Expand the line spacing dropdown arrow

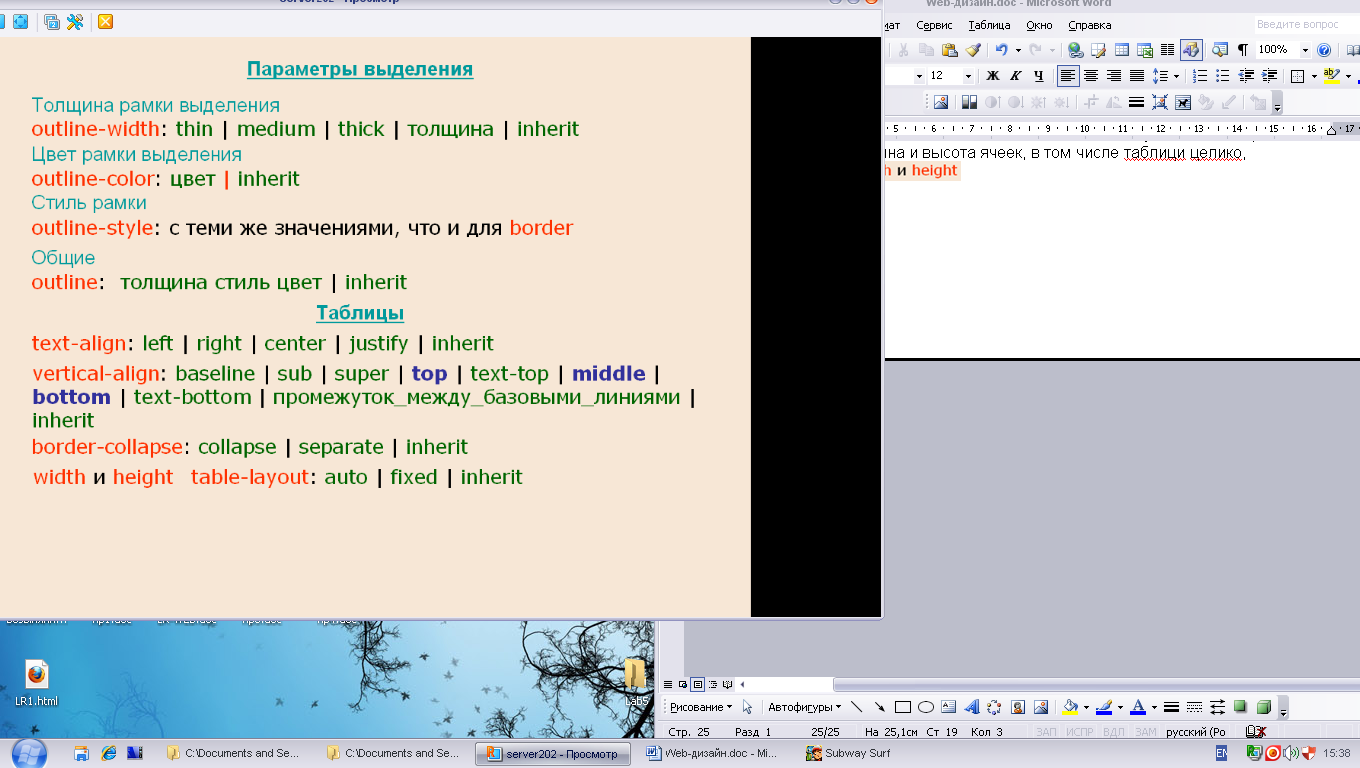click(x=1177, y=76)
